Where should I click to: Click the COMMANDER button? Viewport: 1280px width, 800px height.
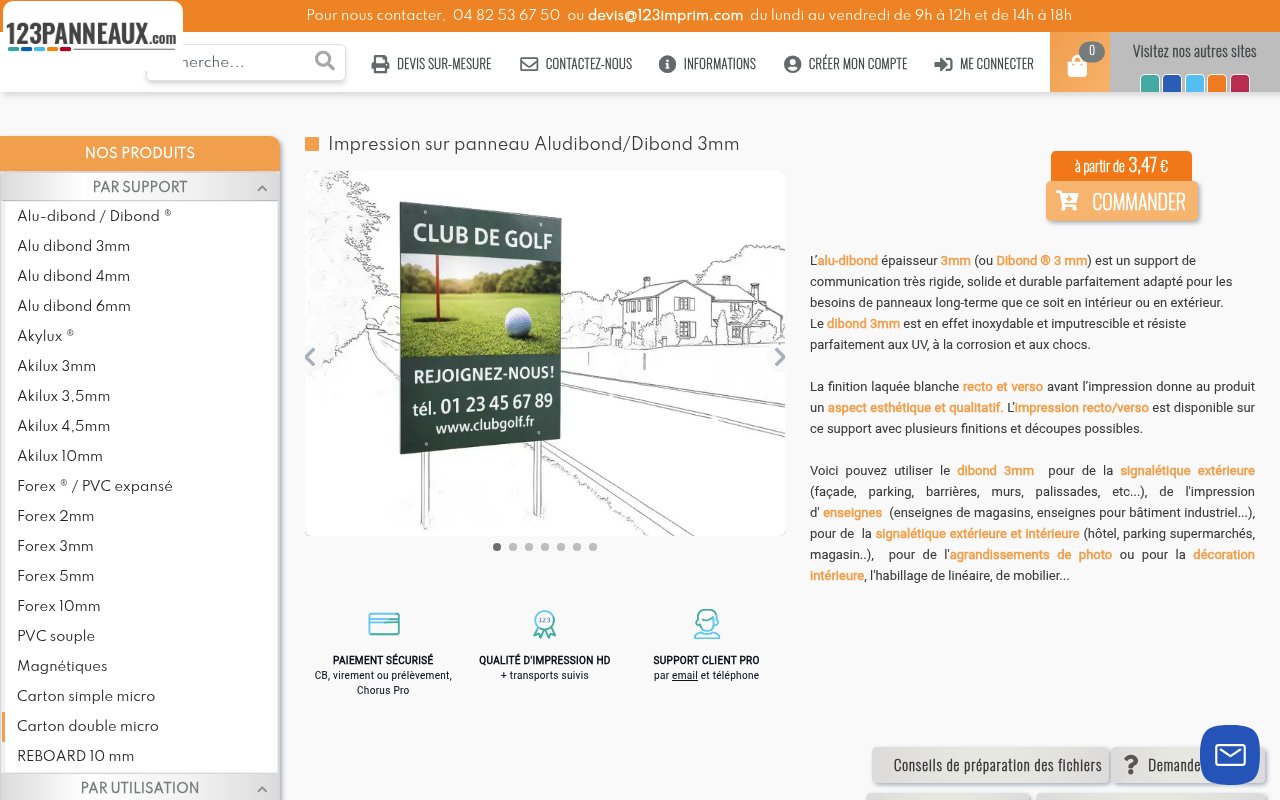(x=1122, y=201)
